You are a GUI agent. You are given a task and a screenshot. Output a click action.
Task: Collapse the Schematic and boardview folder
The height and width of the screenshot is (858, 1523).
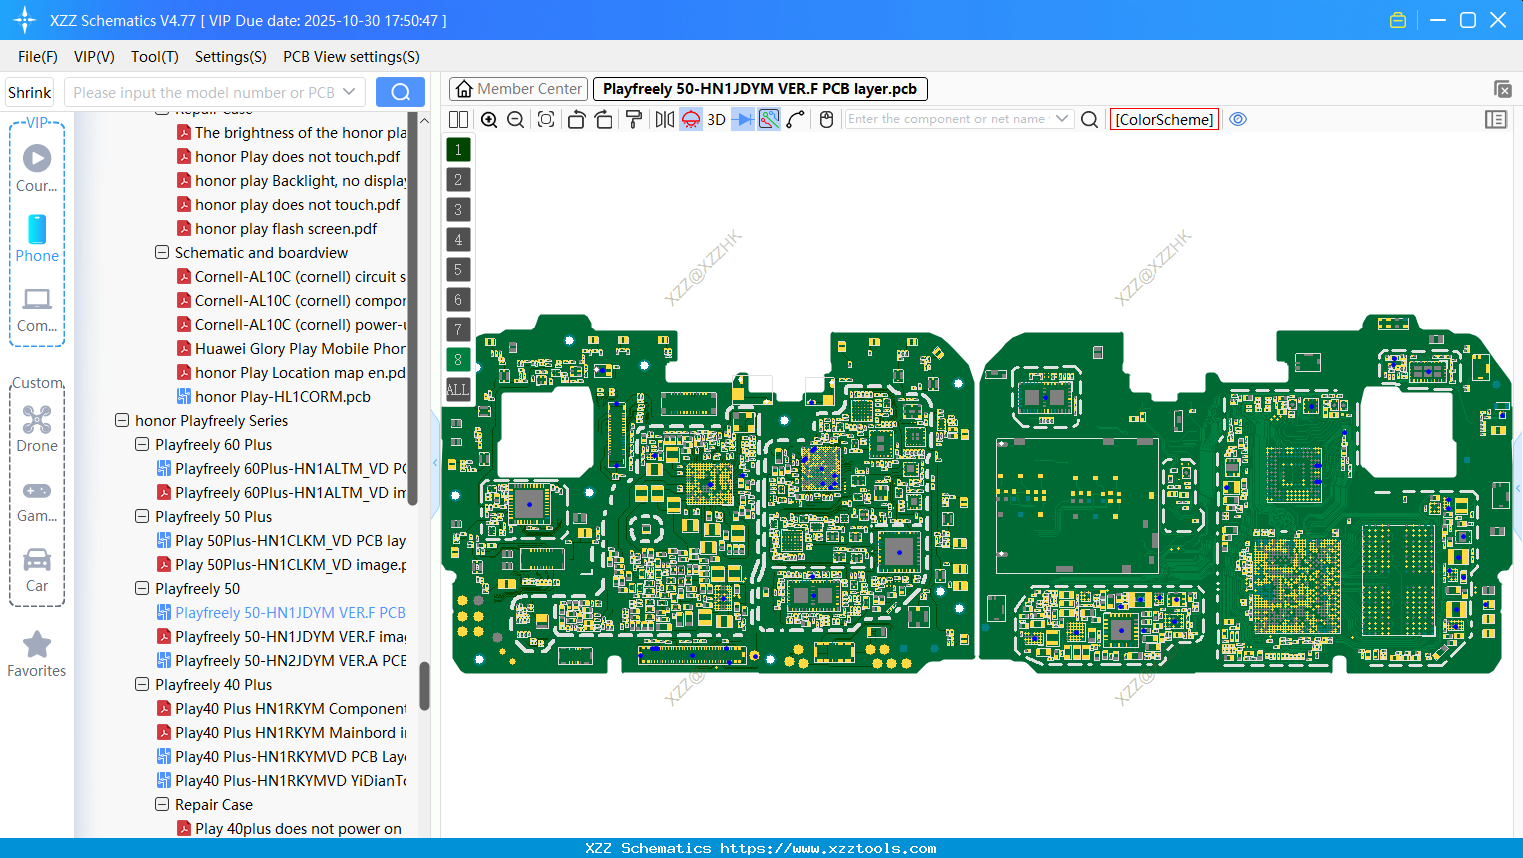pyautogui.click(x=162, y=253)
